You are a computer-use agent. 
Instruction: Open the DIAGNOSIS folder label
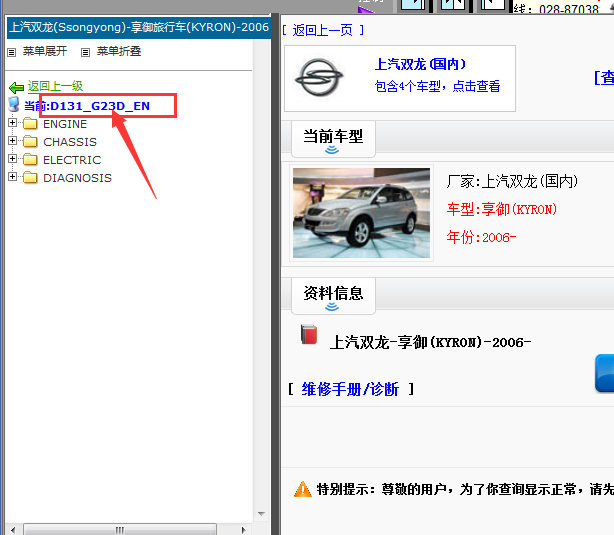click(x=78, y=178)
